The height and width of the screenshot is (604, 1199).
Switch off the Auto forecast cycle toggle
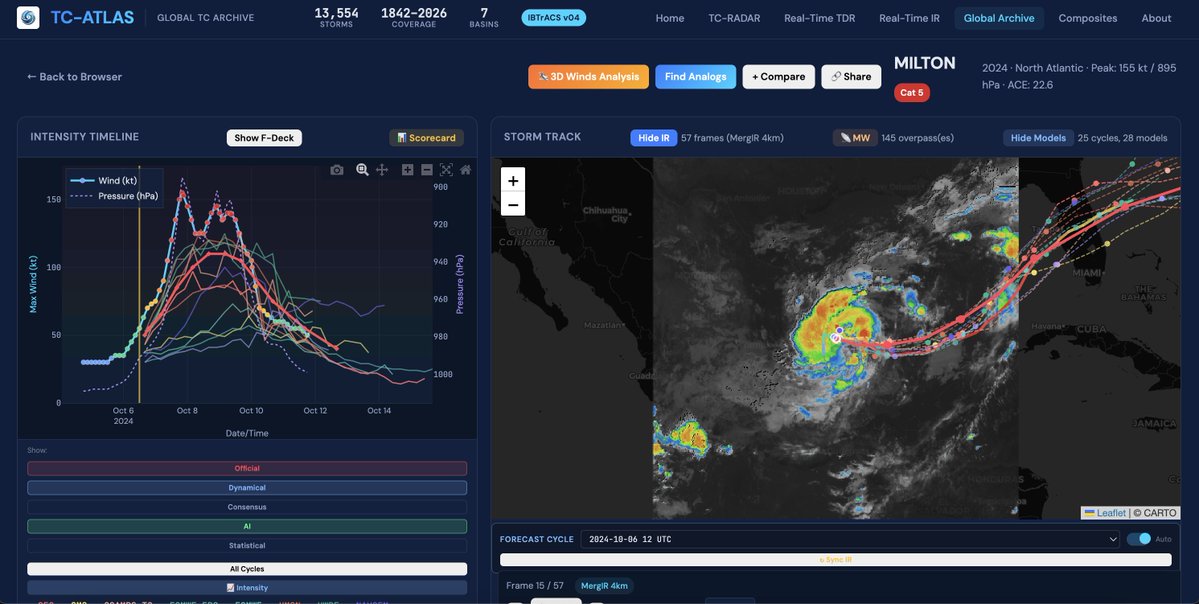point(1139,539)
